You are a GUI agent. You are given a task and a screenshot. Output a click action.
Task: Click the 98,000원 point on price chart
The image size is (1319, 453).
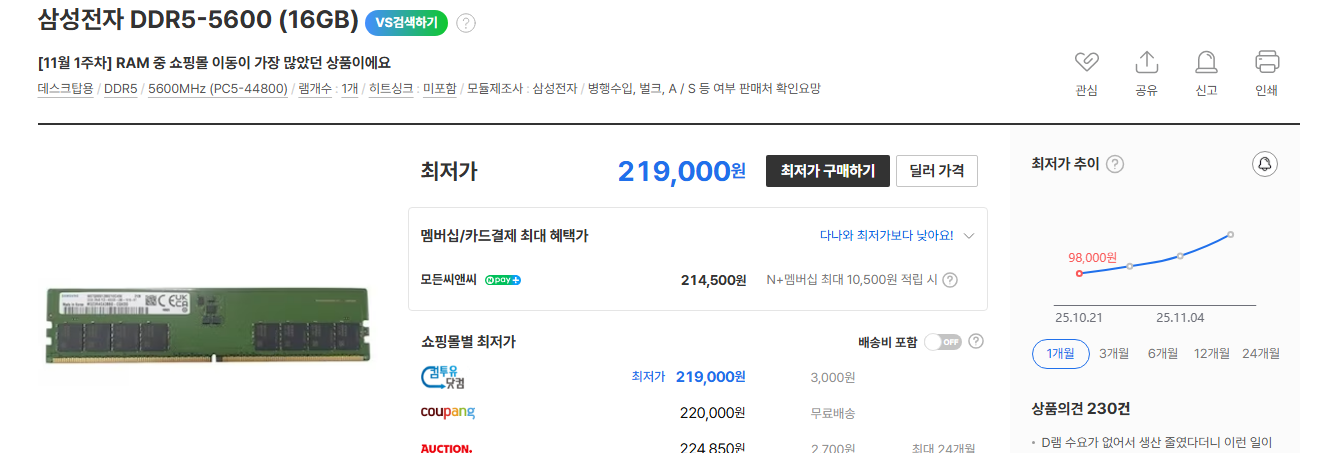[1079, 273]
